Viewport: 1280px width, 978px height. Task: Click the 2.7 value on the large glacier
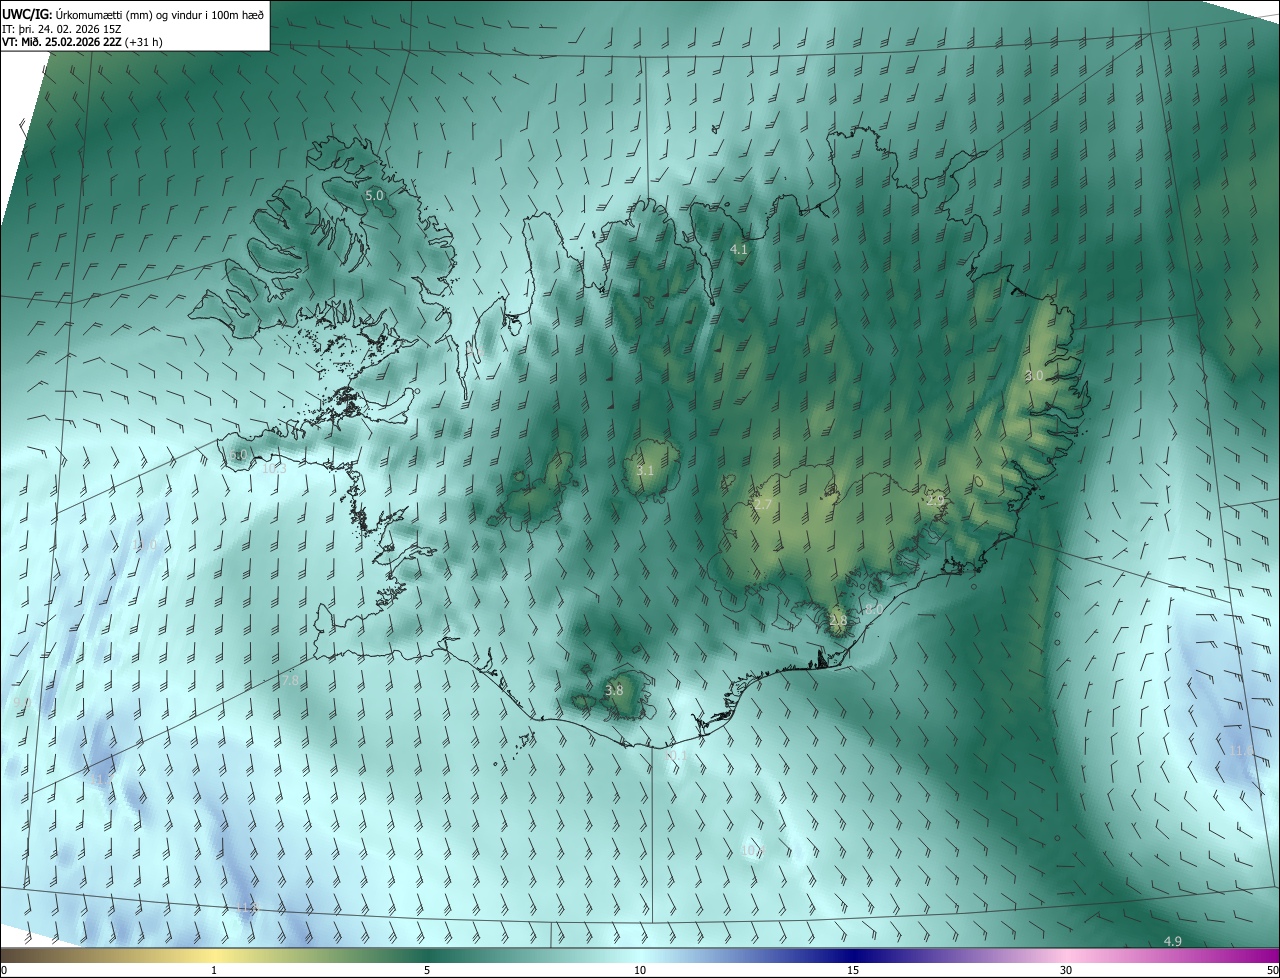click(763, 505)
